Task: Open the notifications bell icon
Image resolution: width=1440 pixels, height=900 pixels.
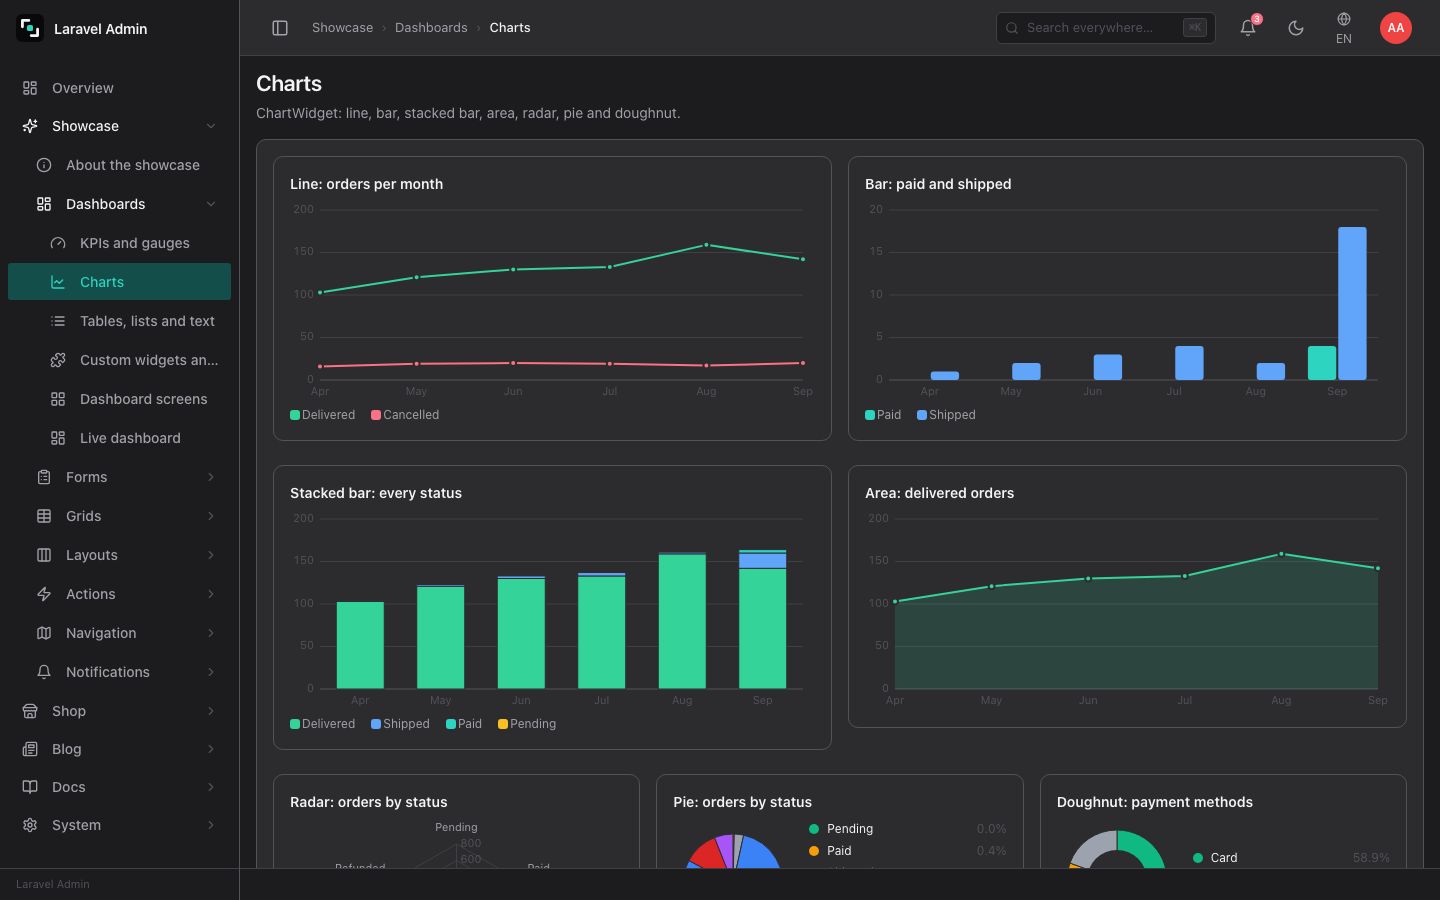Action: click(1248, 28)
